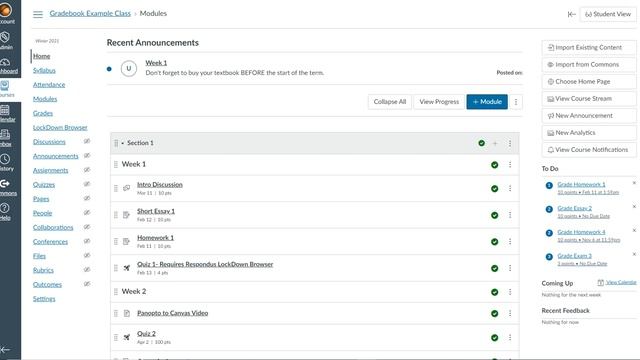Click View Course Notifications button
This screenshot has height=360, width=640.
pos(589,150)
